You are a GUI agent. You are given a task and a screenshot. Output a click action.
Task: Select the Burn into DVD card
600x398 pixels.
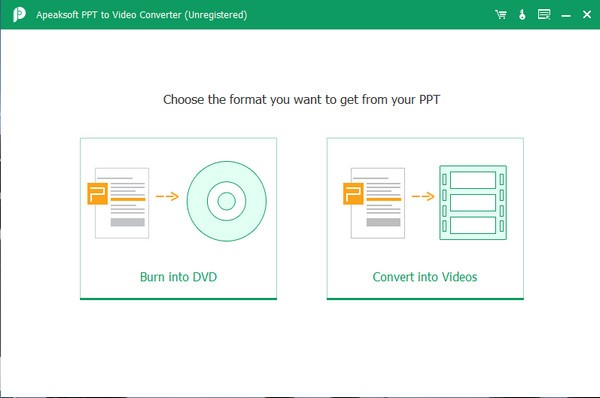point(178,219)
